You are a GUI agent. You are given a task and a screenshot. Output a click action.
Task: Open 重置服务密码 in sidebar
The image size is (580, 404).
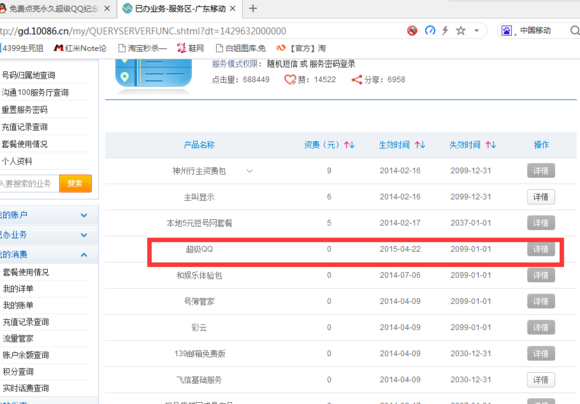coord(24,110)
